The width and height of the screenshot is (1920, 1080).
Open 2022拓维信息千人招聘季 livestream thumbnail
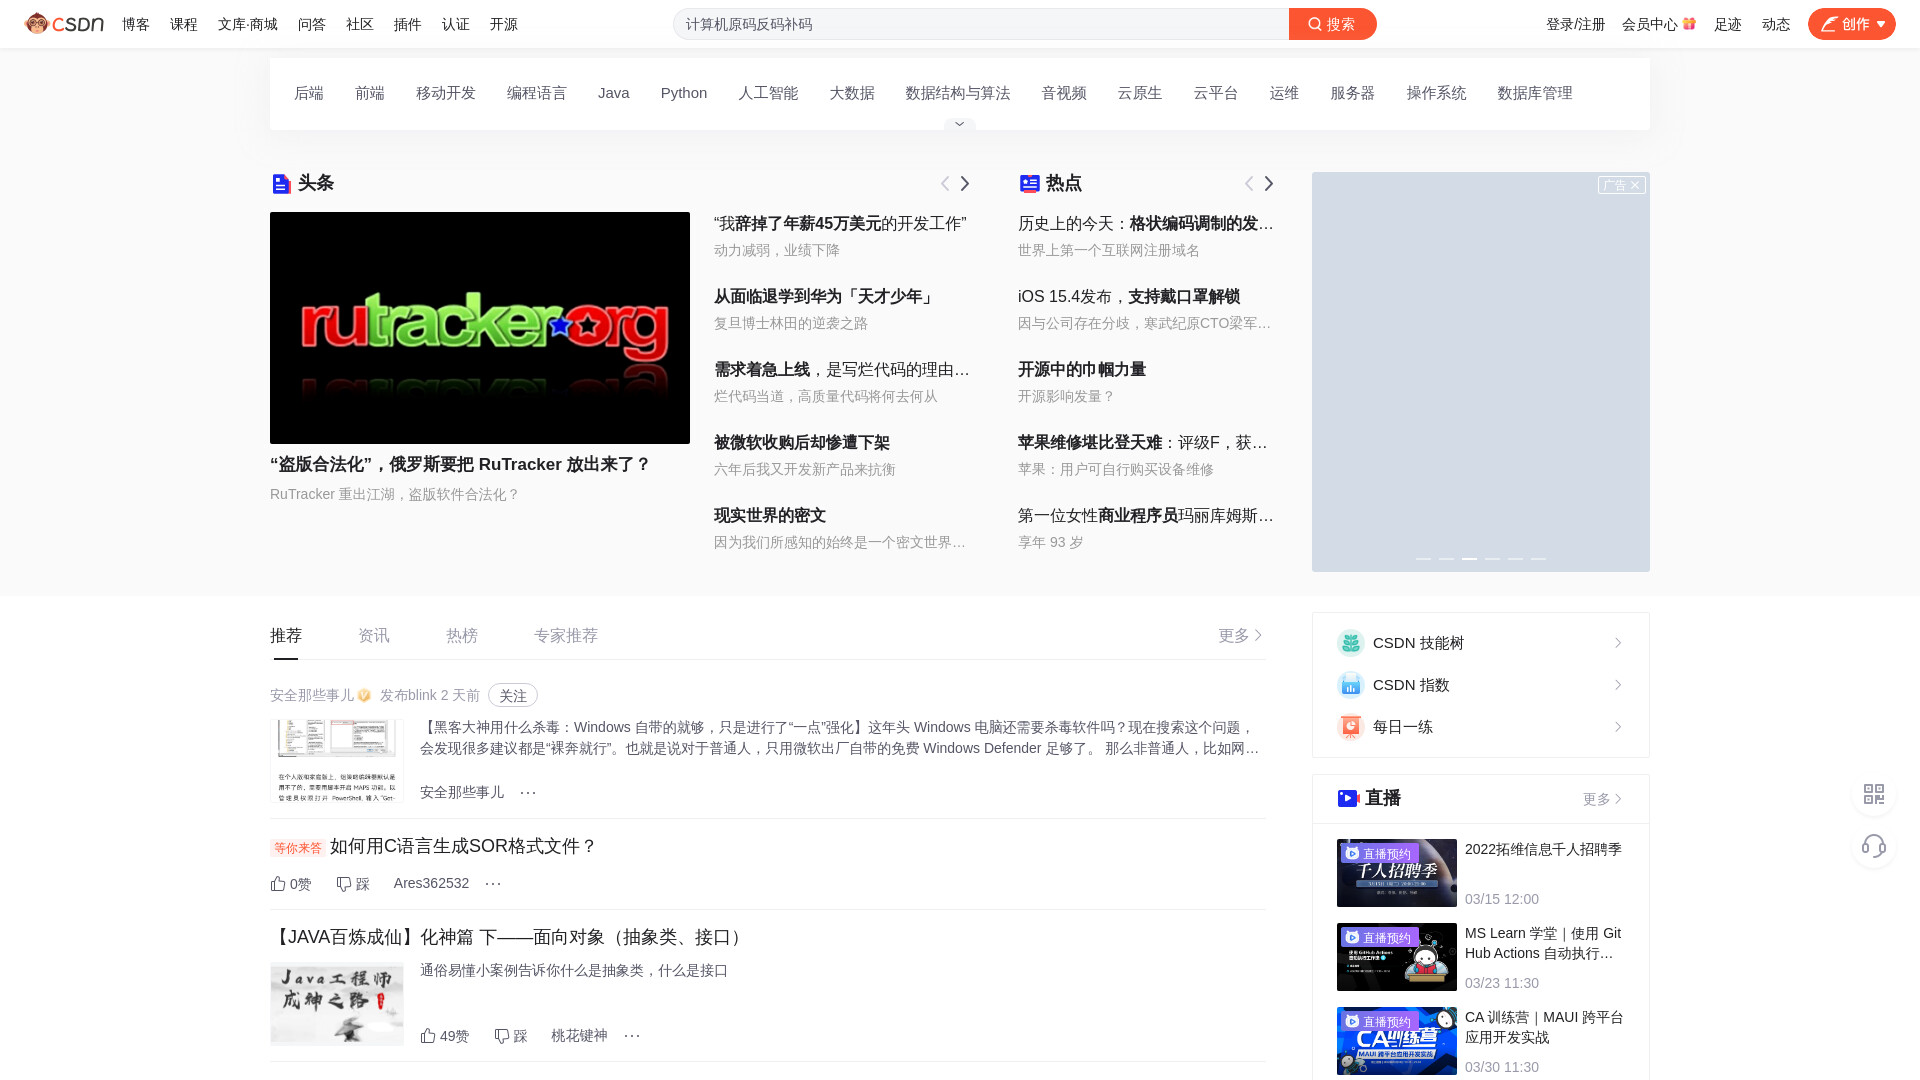coord(1397,873)
